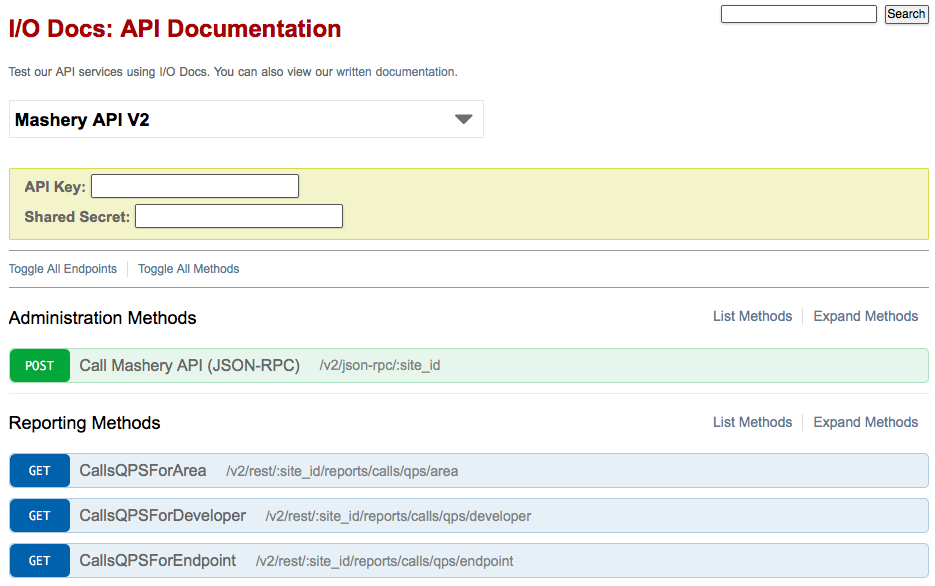Click the Search button
Screen dimensions: 935x586
pyautogui.click(x=906, y=14)
